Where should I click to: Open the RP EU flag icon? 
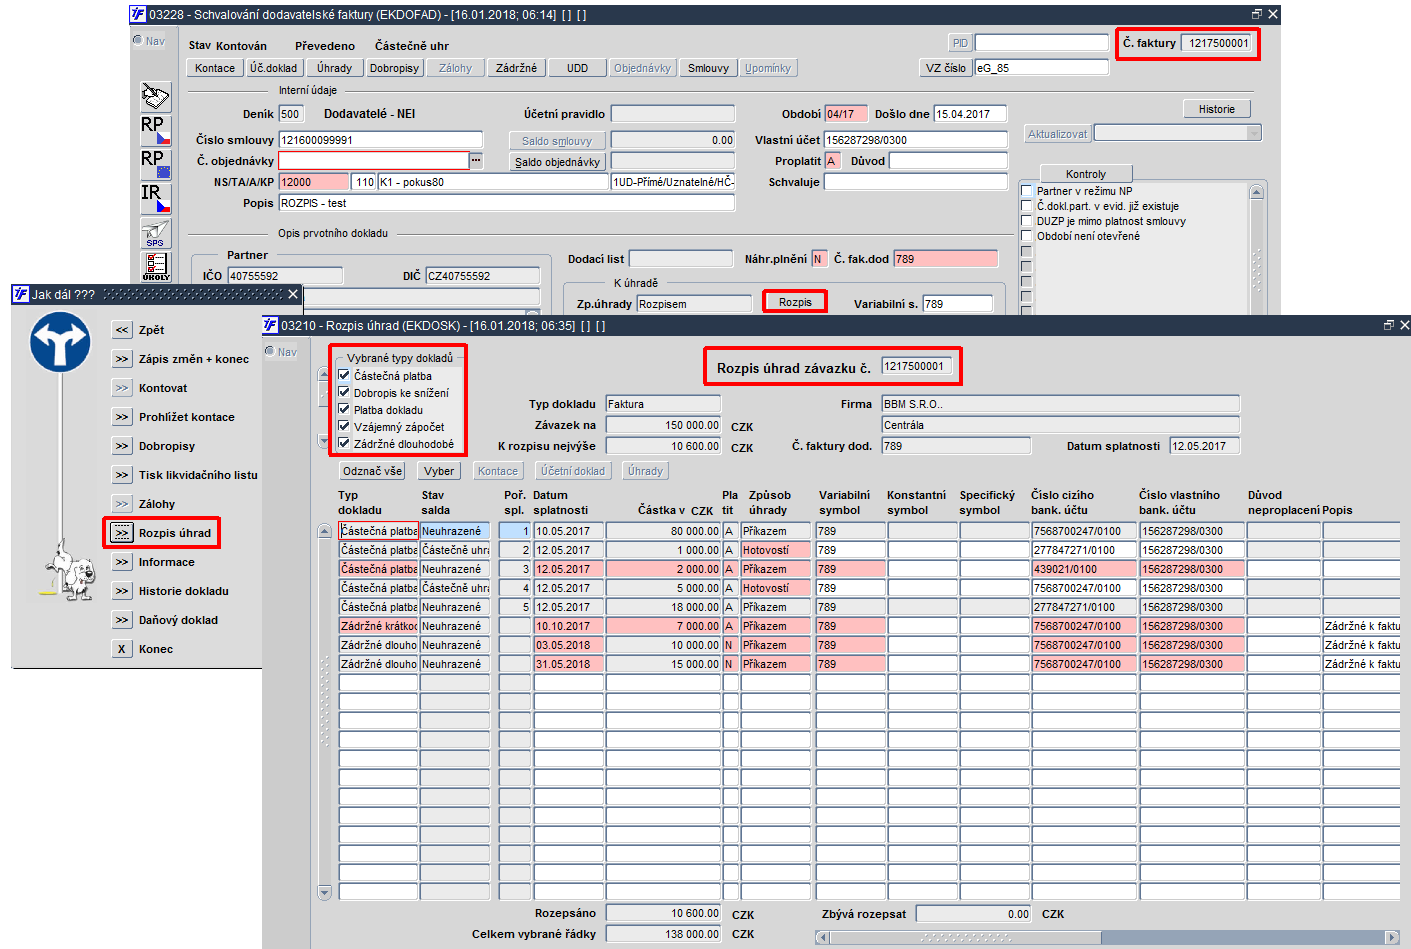156,165
